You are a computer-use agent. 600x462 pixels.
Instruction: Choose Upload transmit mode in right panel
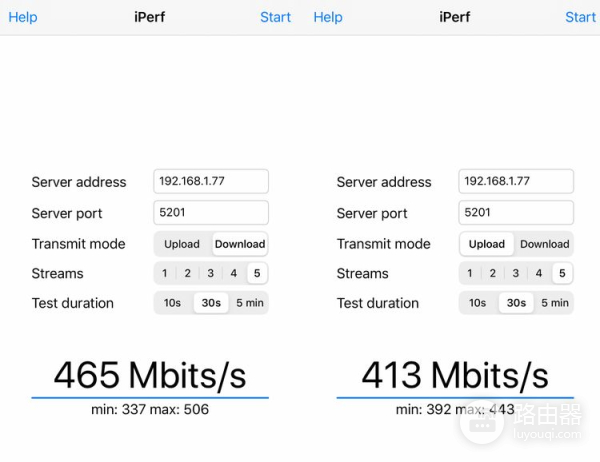point(487,244)
